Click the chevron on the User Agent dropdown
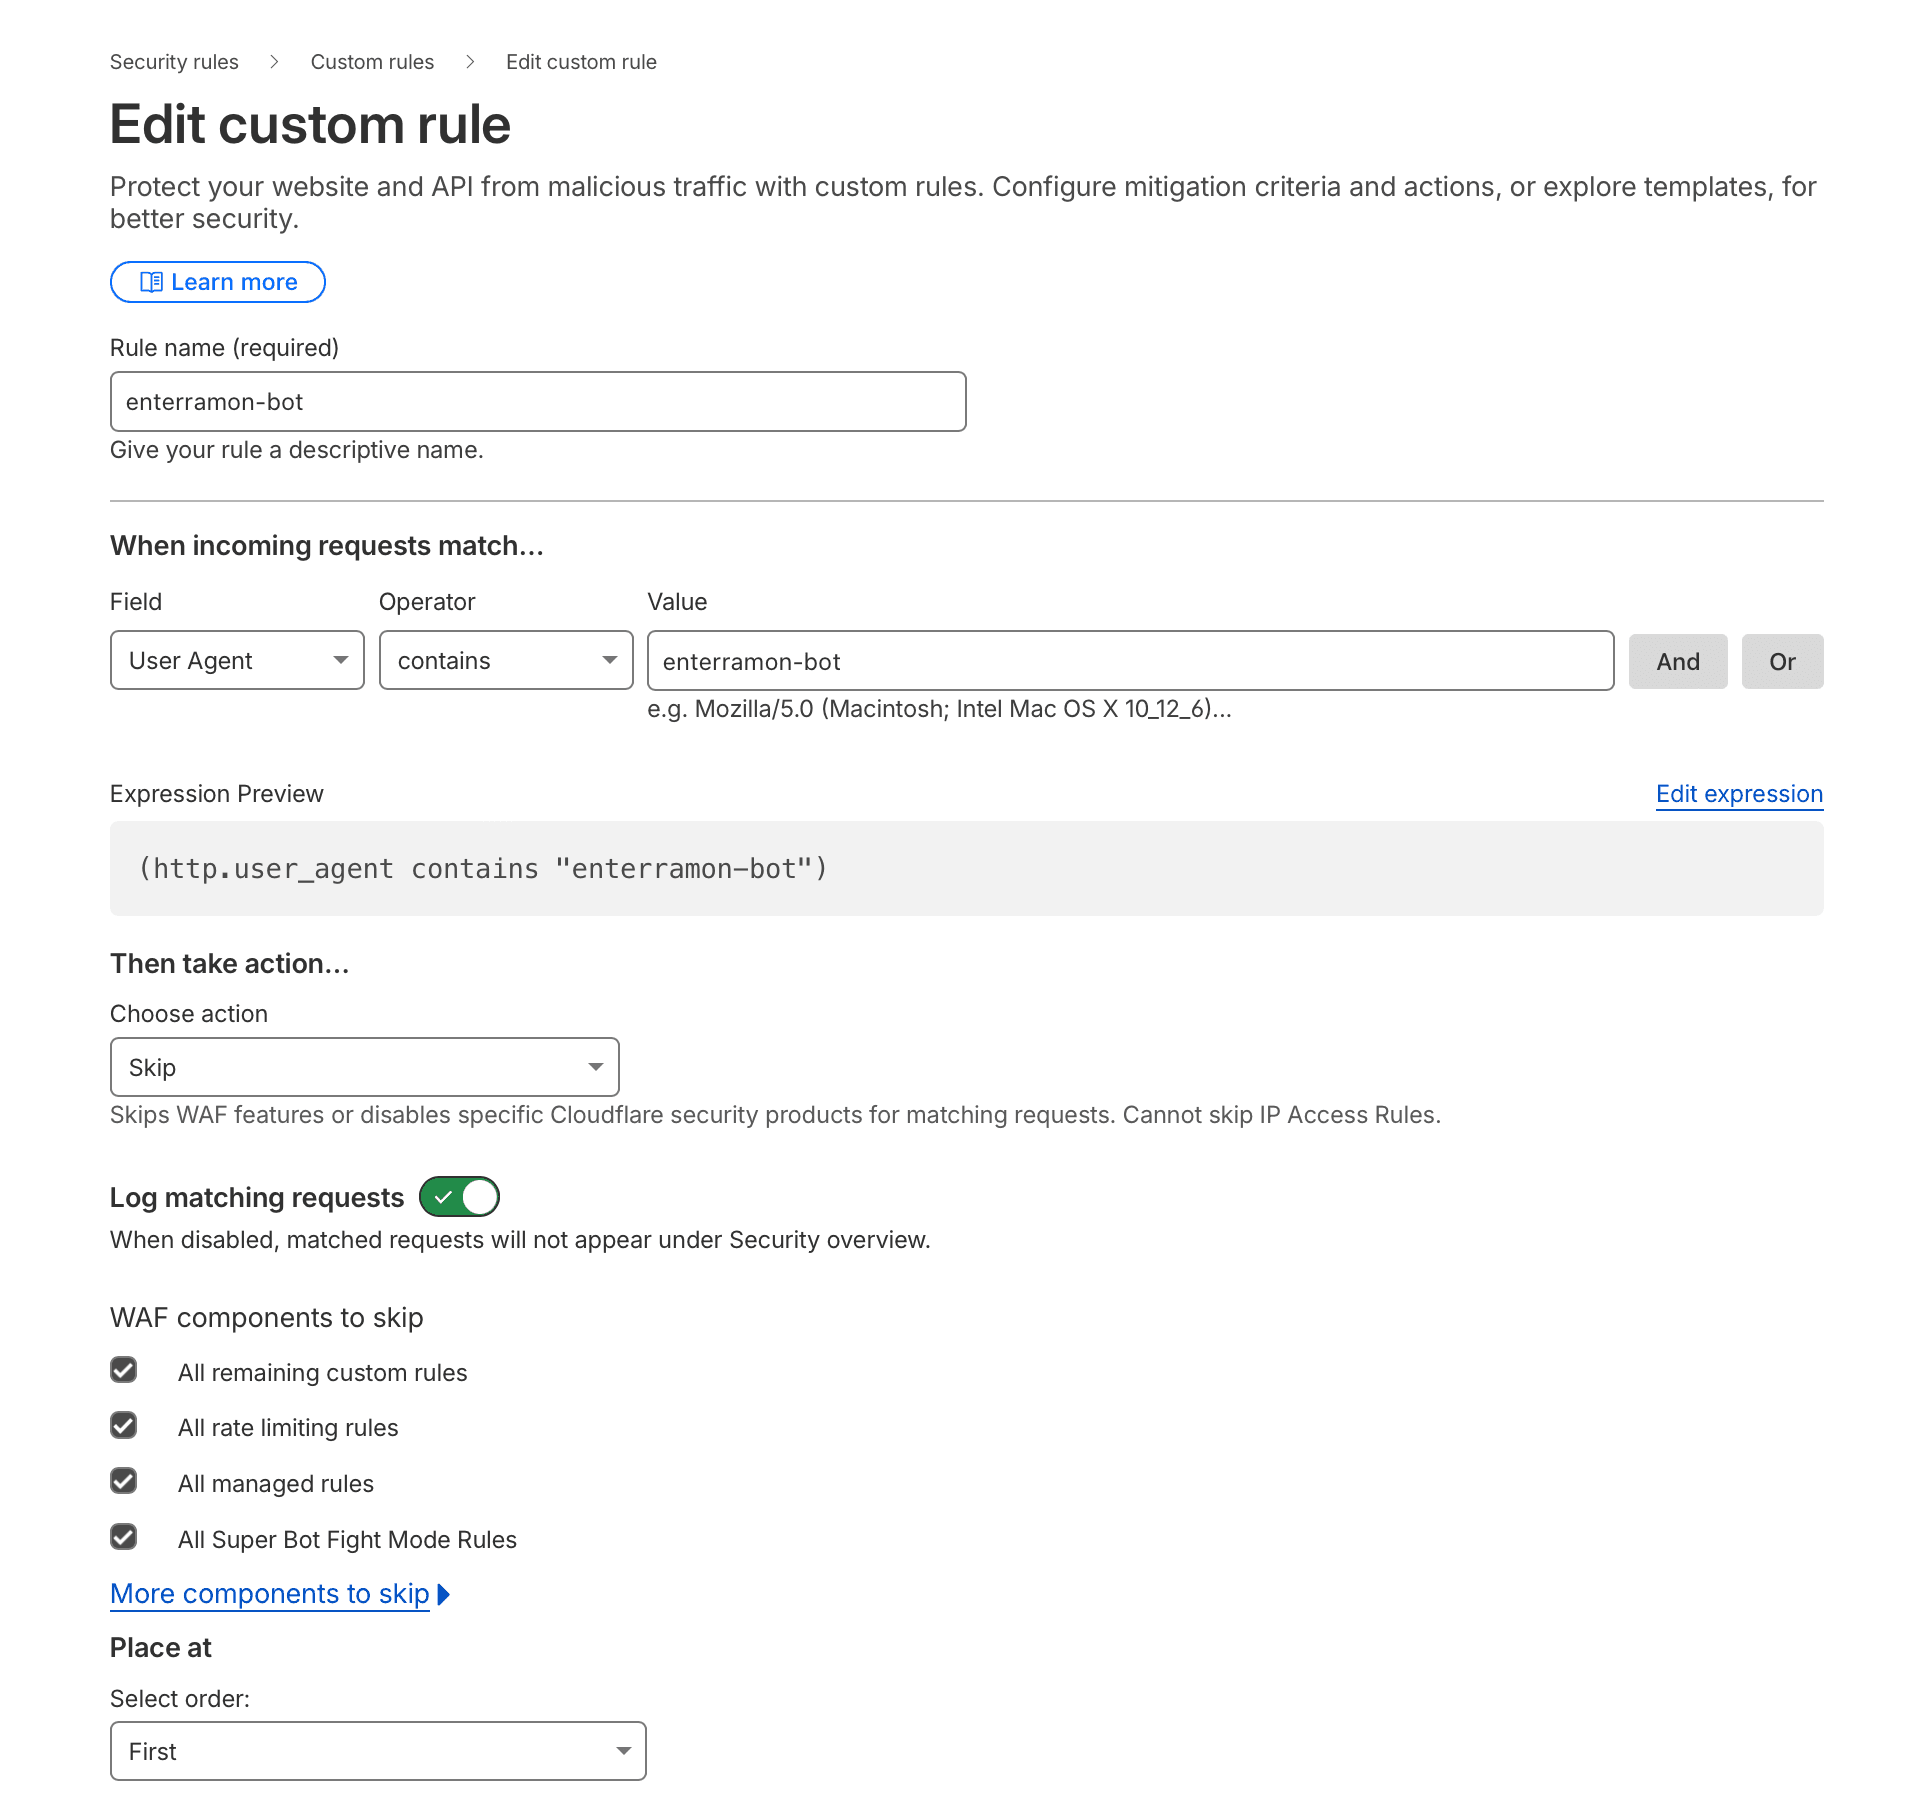Screen dimensions: 1924x1812 tap(340, 661)
